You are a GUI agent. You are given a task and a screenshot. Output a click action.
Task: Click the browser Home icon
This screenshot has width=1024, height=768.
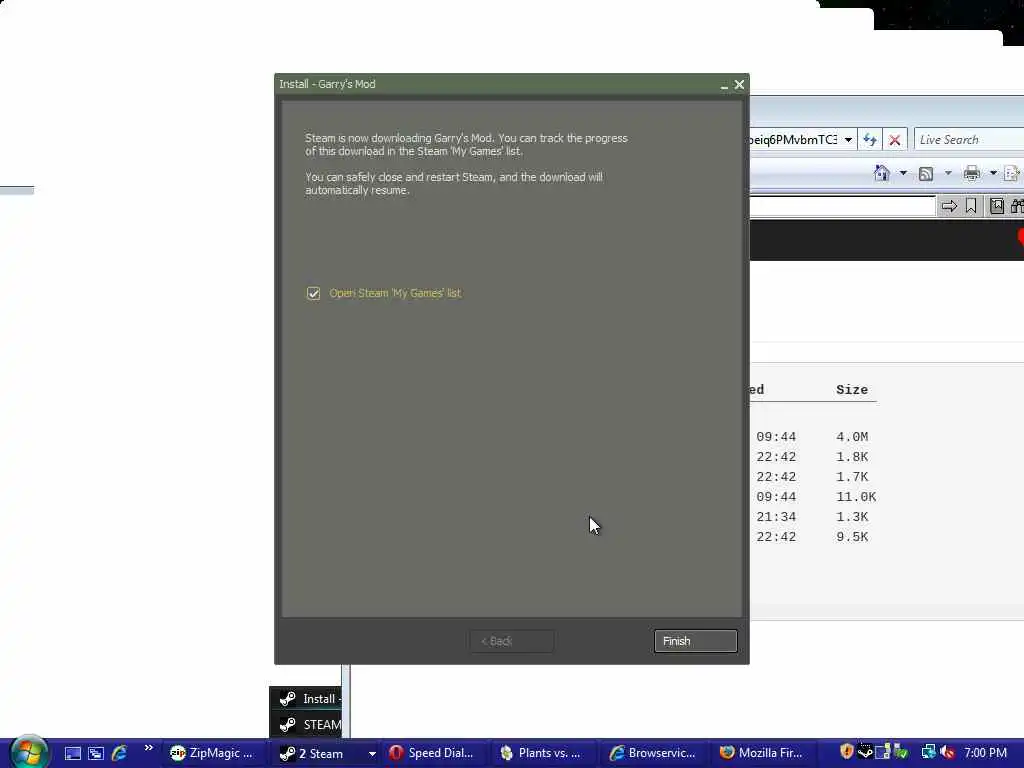coord(882,173)
